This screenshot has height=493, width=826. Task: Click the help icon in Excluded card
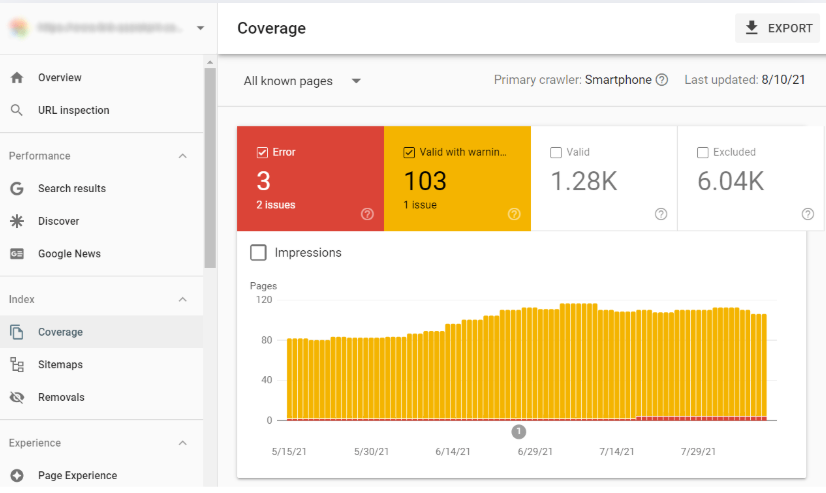tap(808, 214)
